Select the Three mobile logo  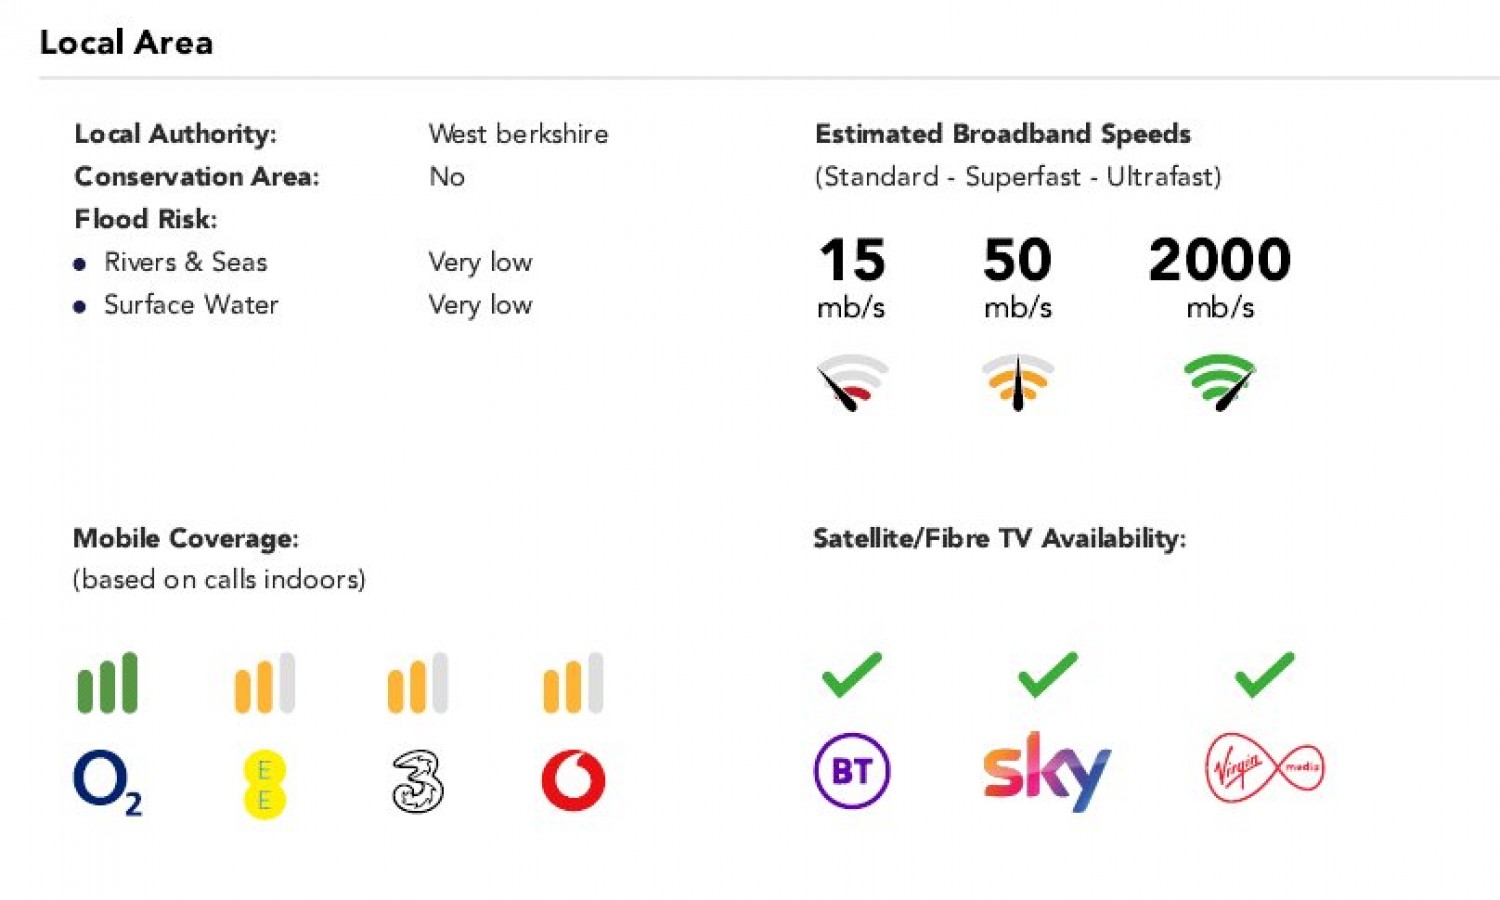point(418,781)
